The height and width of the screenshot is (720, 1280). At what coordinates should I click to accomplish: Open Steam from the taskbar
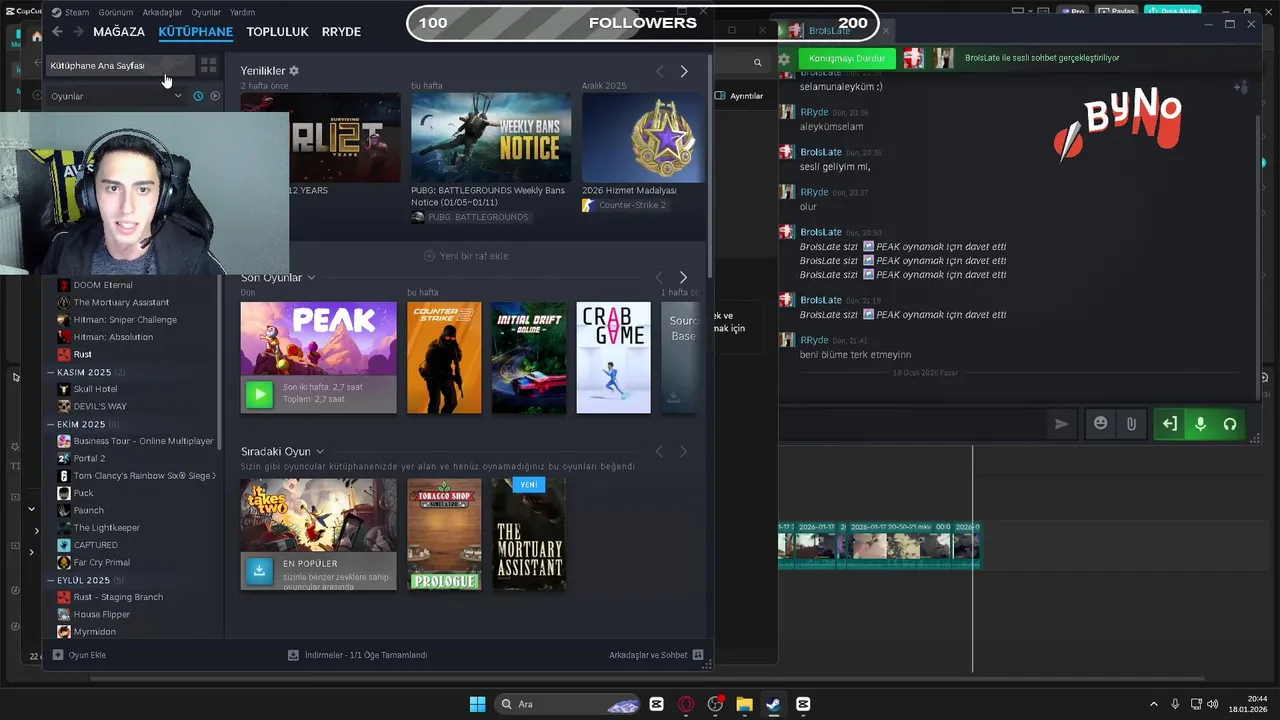[x=773, y=704]
